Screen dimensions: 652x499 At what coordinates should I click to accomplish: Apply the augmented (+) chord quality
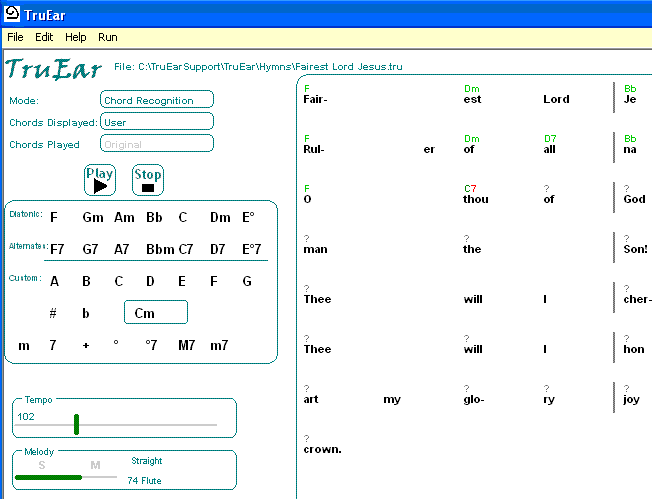[x=86, y=346]
